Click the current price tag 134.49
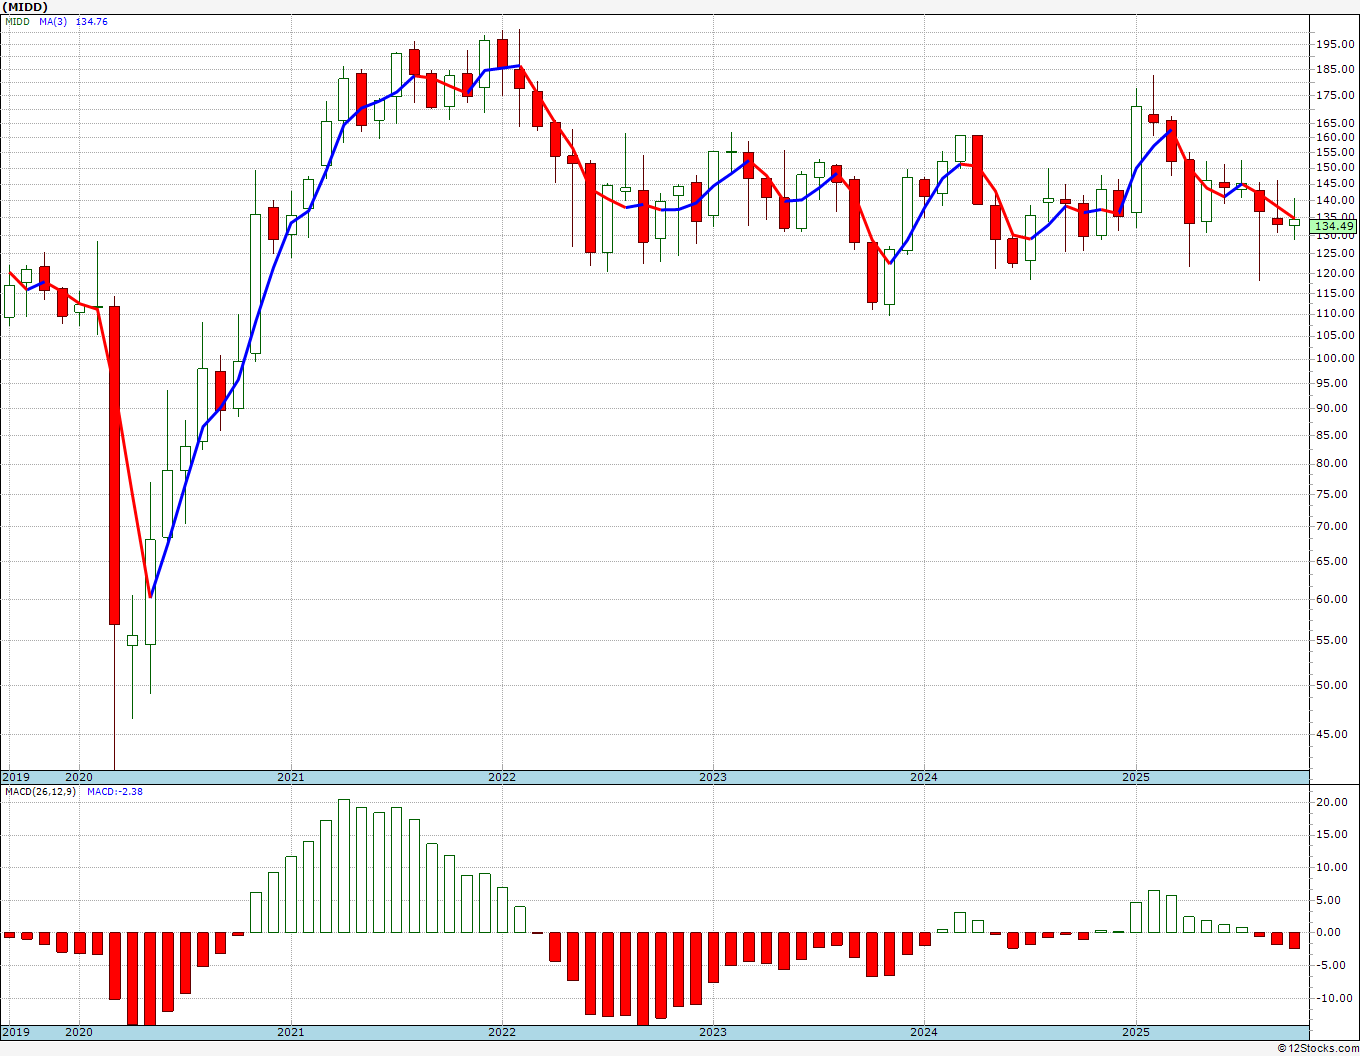The image size is (1360, 1056). pyautogui.click(x=1334, y=227)
